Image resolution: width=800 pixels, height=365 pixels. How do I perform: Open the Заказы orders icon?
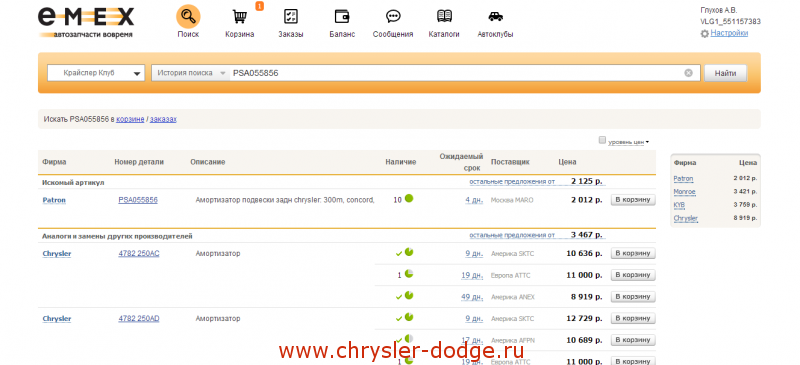pos(291,17)
